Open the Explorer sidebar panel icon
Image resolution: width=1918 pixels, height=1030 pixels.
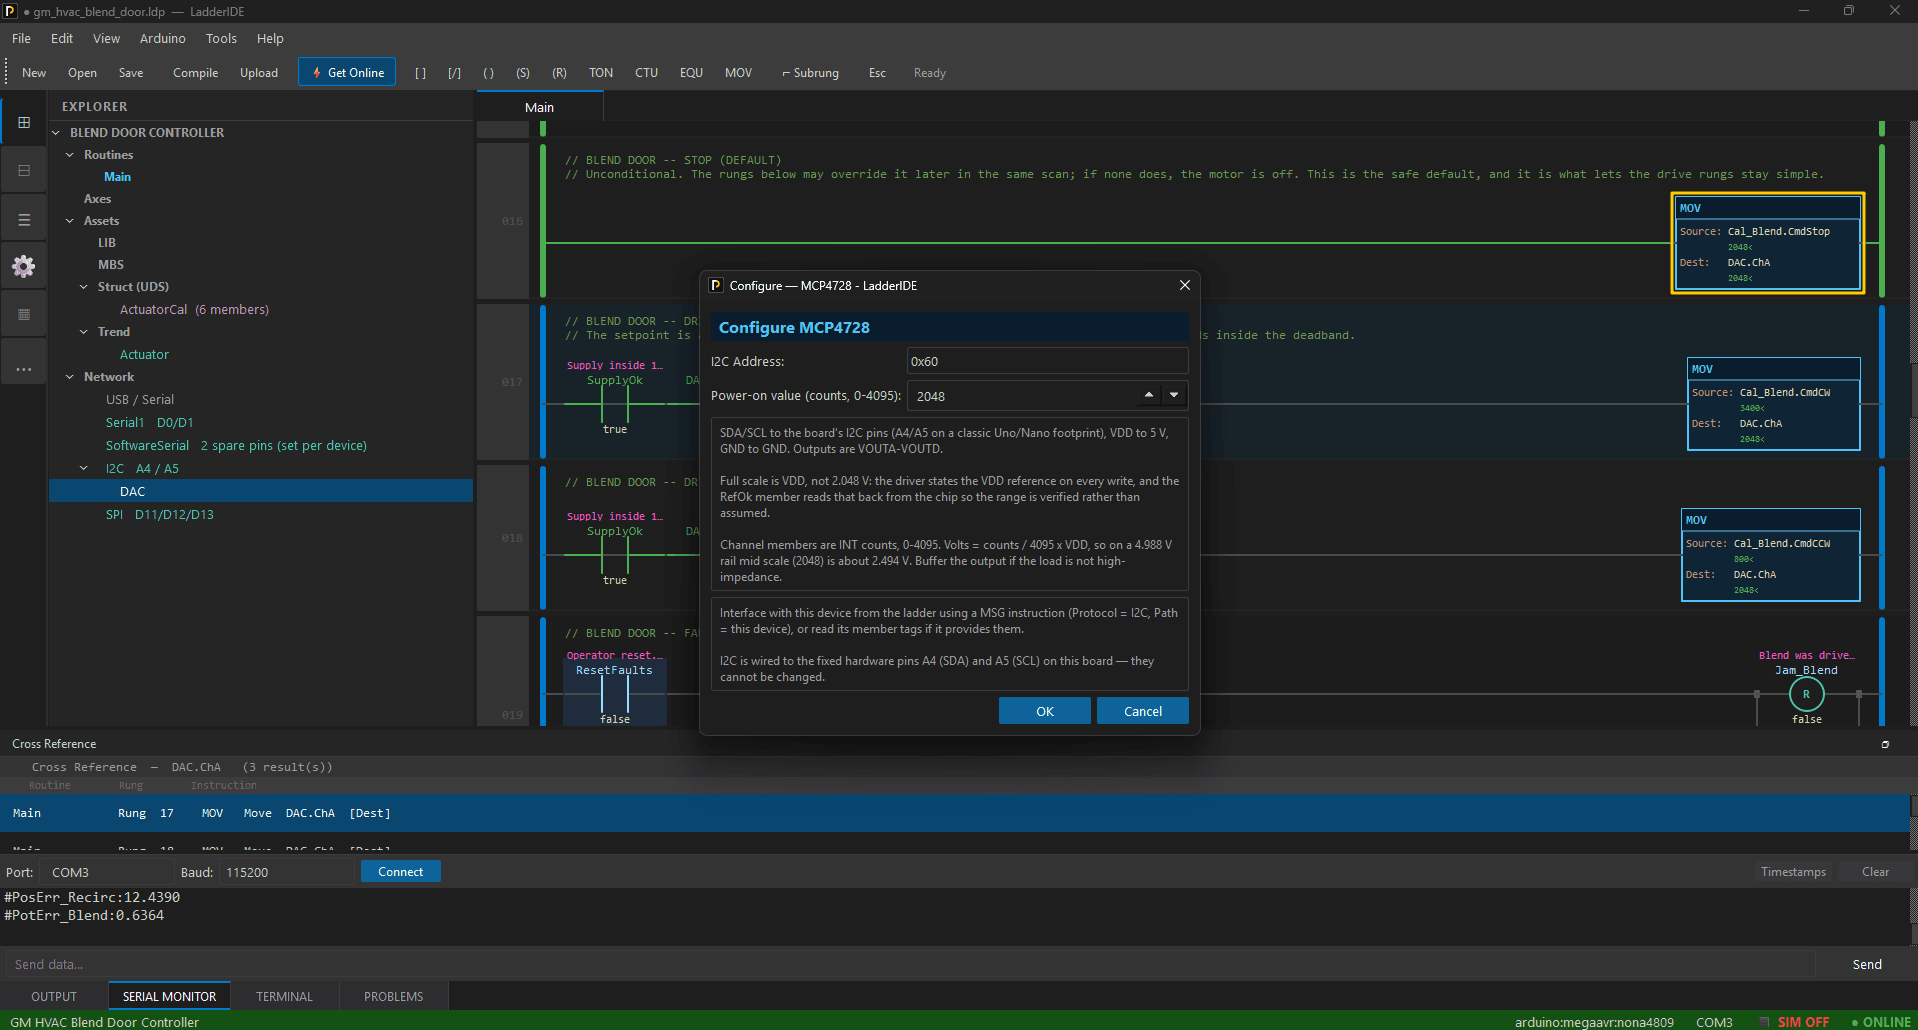coord(24,122)
